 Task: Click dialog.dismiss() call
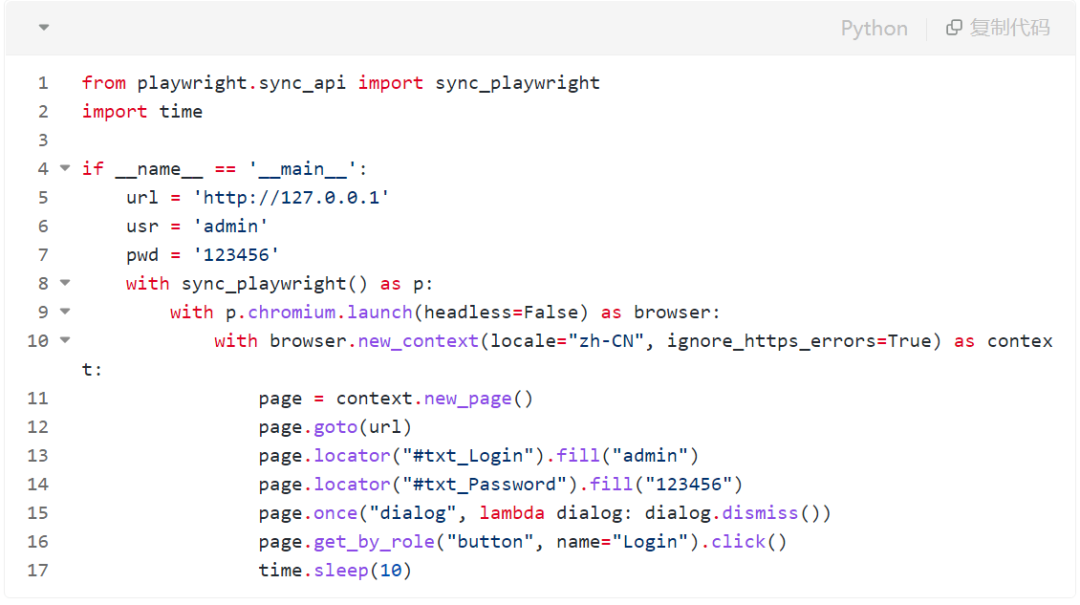pyautogui.click(x=731, y=513)
